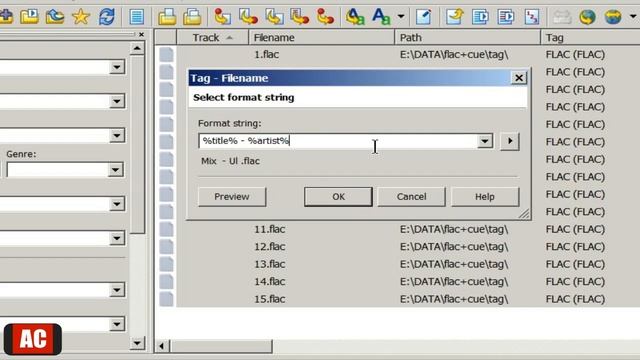Screen dimensions: 640x360
Task: Click the Filename - Filename converter icon
Action: (x=274, y=17)
